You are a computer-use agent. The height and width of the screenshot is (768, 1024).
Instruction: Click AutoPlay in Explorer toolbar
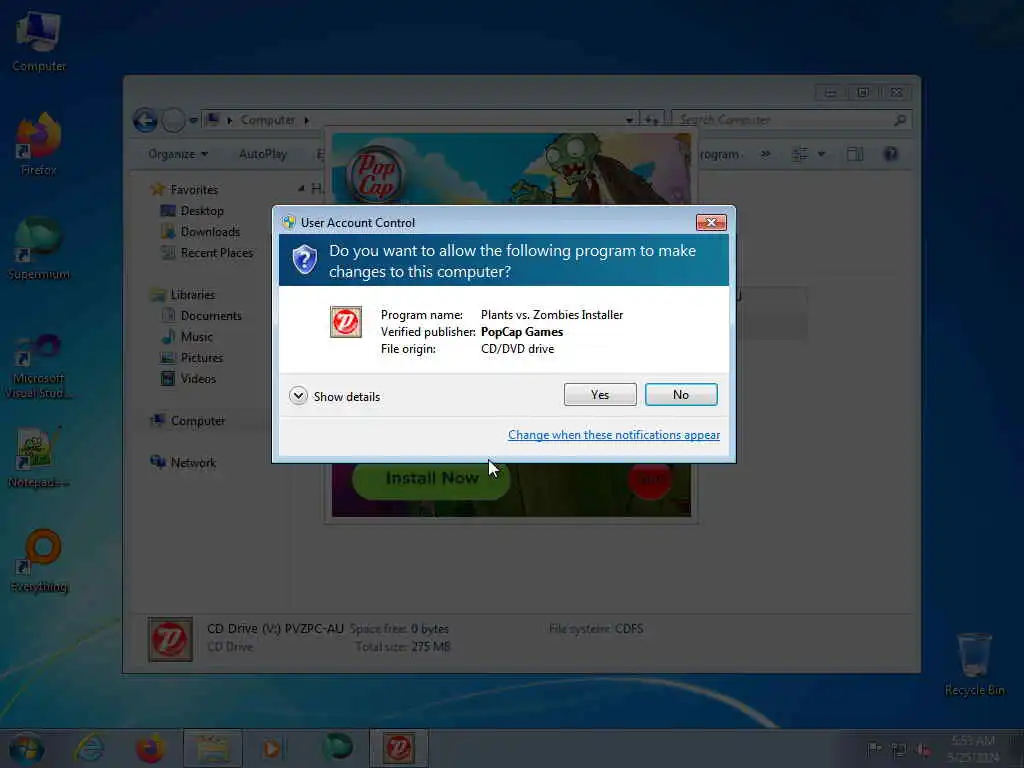point(263,154)
